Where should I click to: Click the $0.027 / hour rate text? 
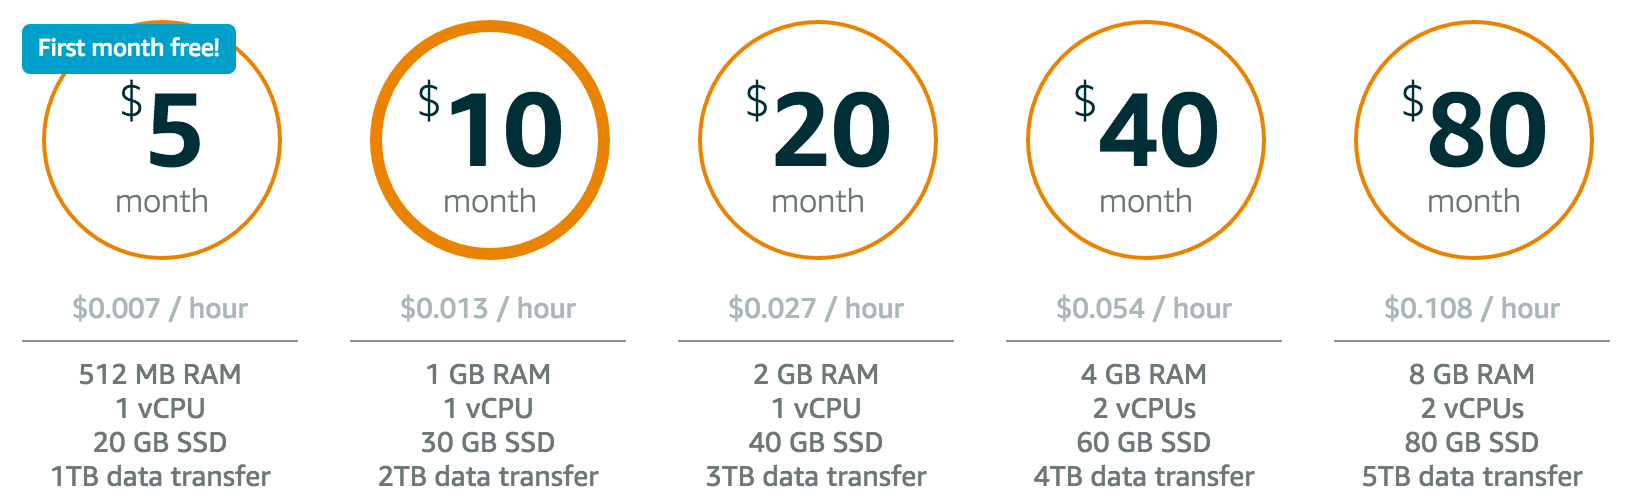816,308
